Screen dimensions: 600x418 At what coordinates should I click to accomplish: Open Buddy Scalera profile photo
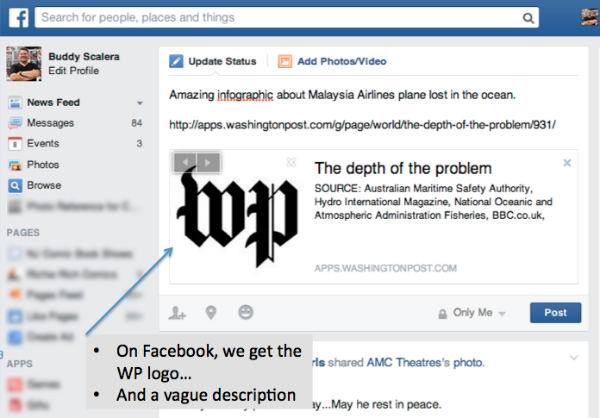[24, 64]
